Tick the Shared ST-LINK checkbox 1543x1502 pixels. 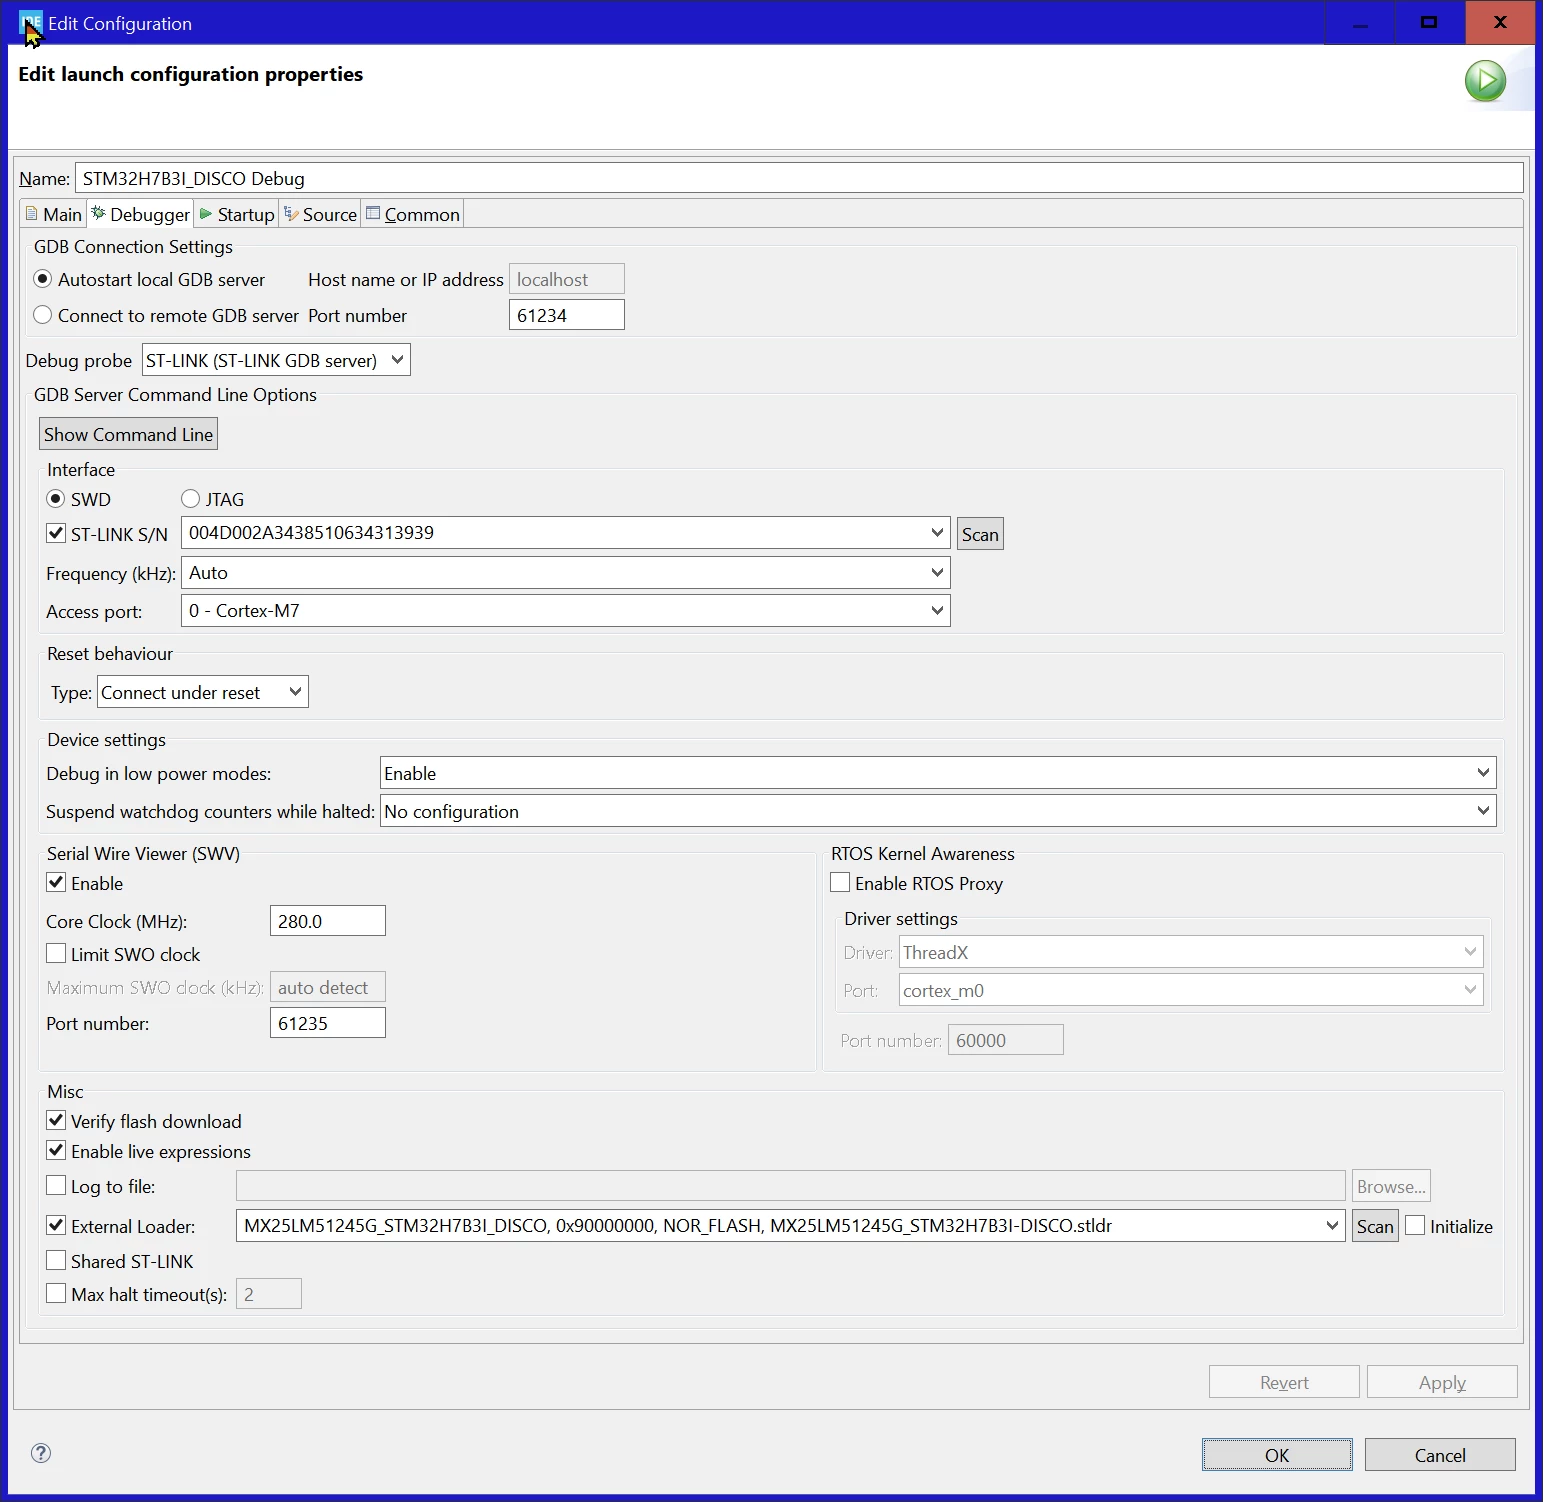point(56,1260)
